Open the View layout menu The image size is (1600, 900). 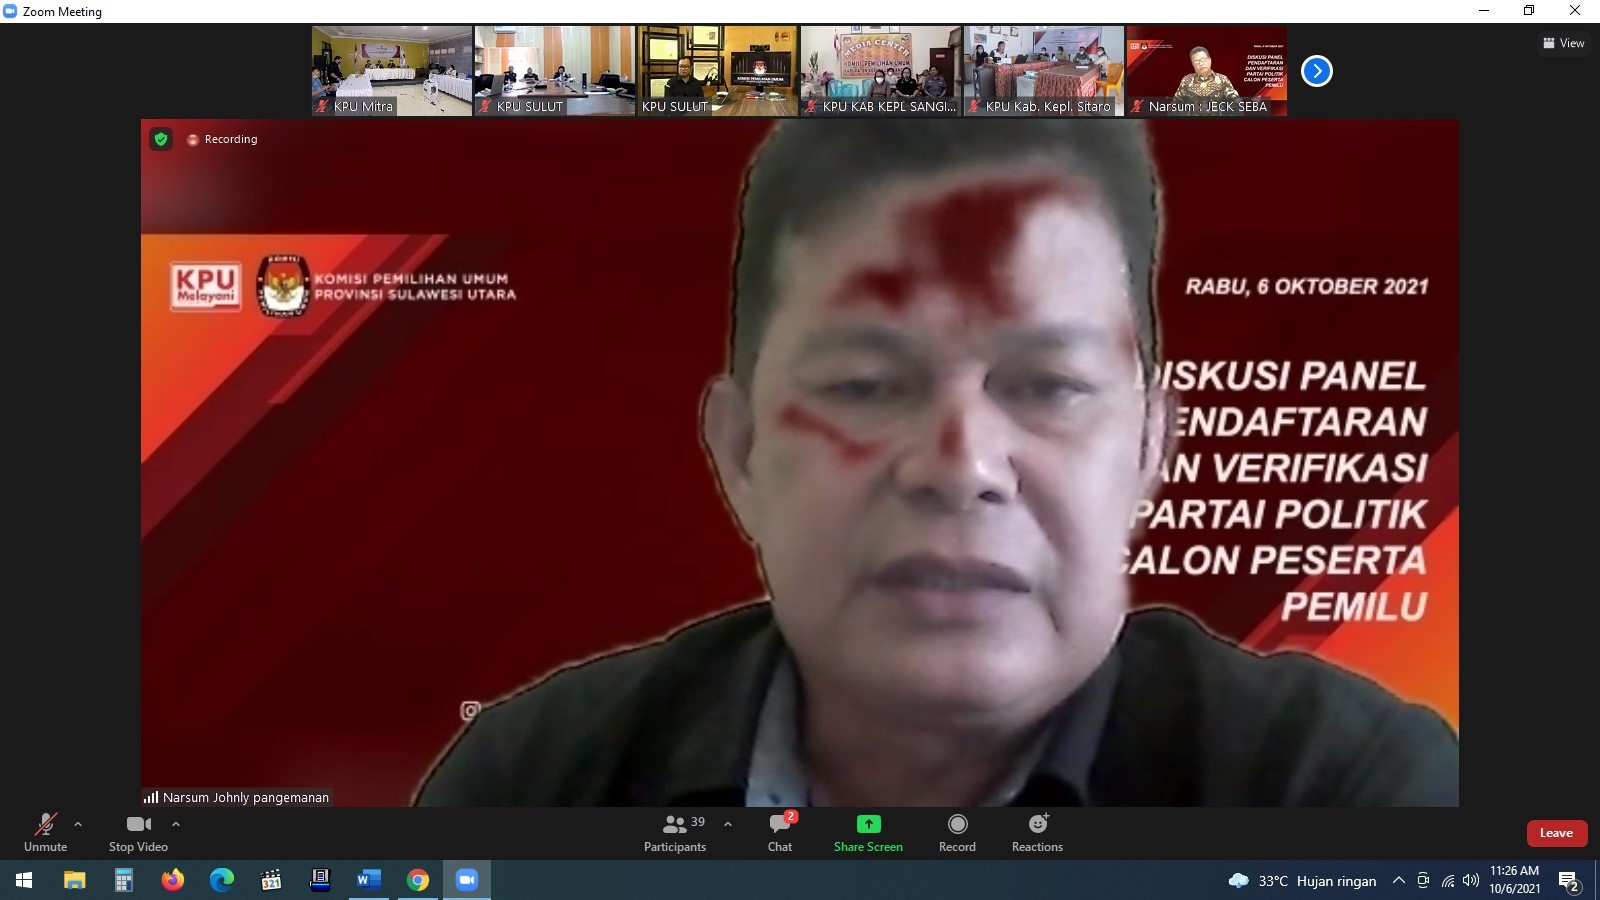(1564, 43)
